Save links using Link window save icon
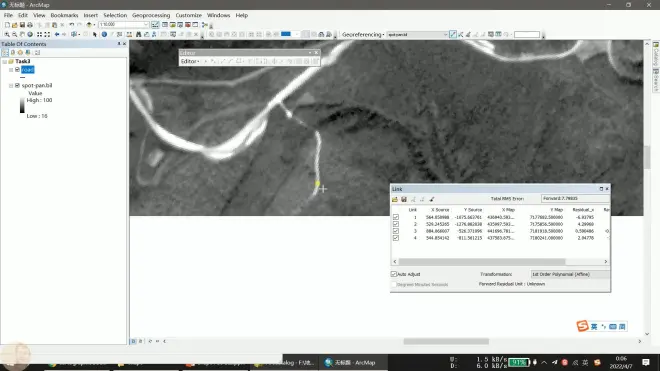This screenshot has height=371, width=660. point(404,199)
